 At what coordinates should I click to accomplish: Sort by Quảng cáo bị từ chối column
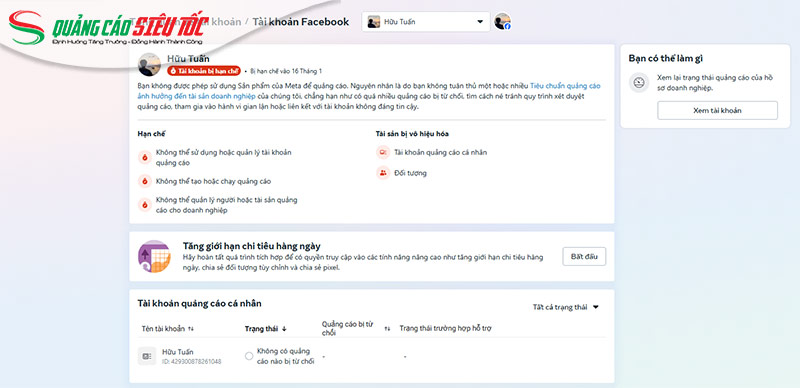coord(356,329)
